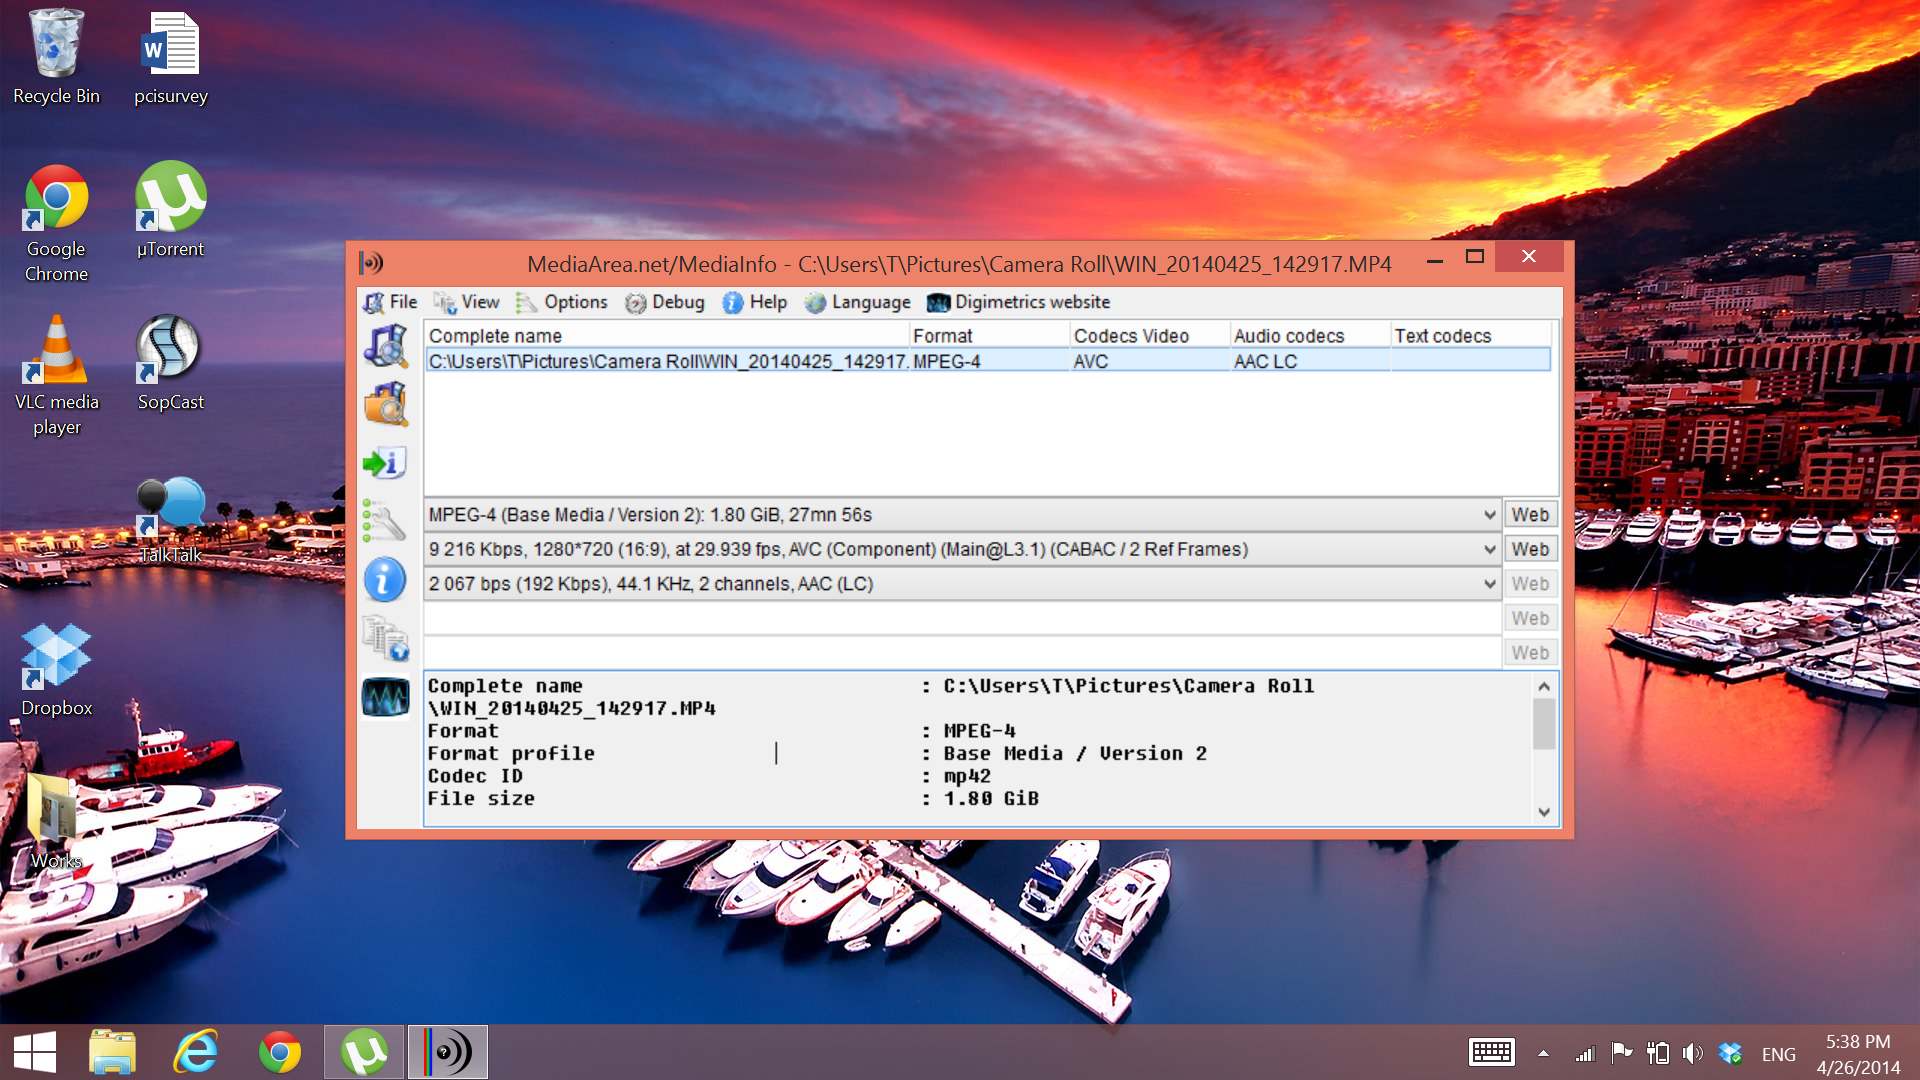Click the documents with globe icon
This screenshot has width=1920, height=1080.
386,638
